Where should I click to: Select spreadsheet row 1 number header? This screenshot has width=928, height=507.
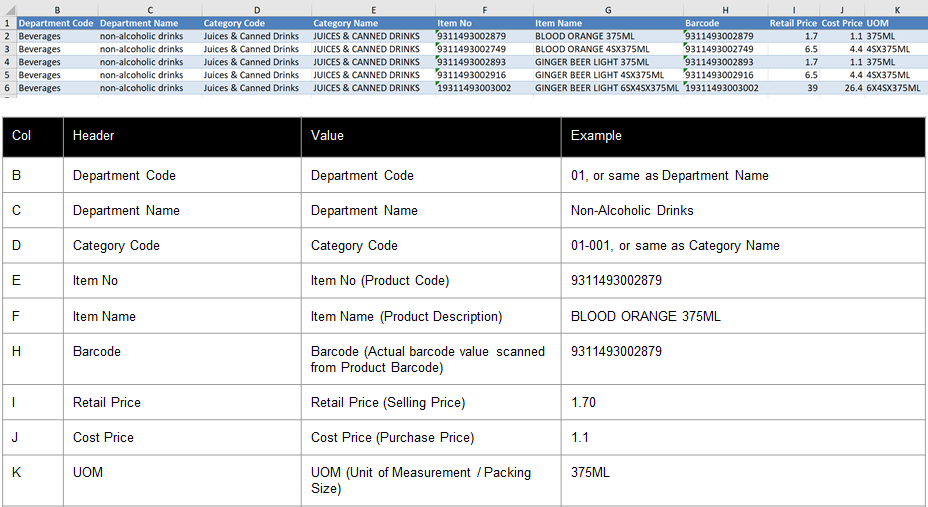pos(8,23)
